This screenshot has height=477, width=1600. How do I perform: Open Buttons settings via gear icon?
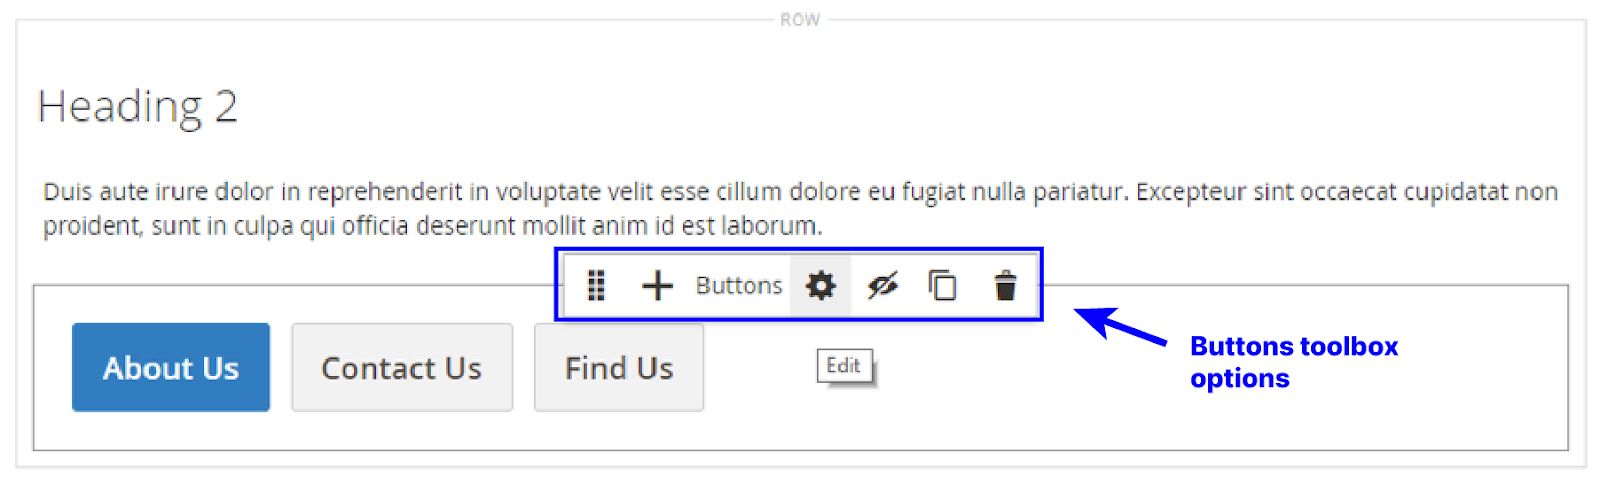(x=820, y=286)
